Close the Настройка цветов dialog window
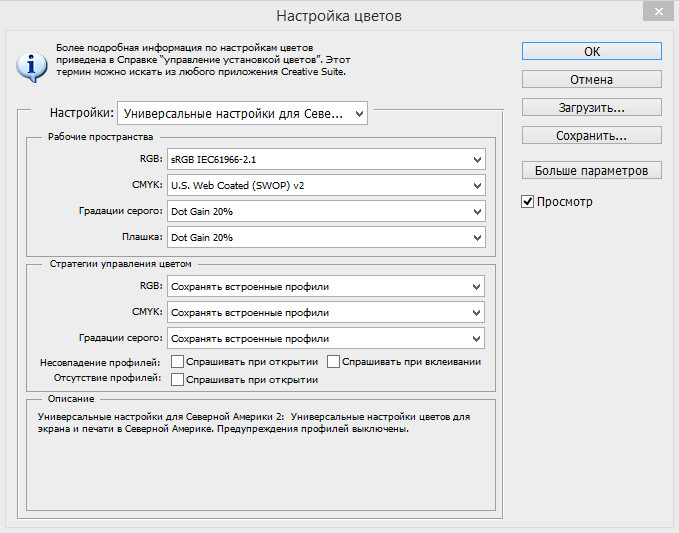679x533 pixels. [x=654, y=14]
